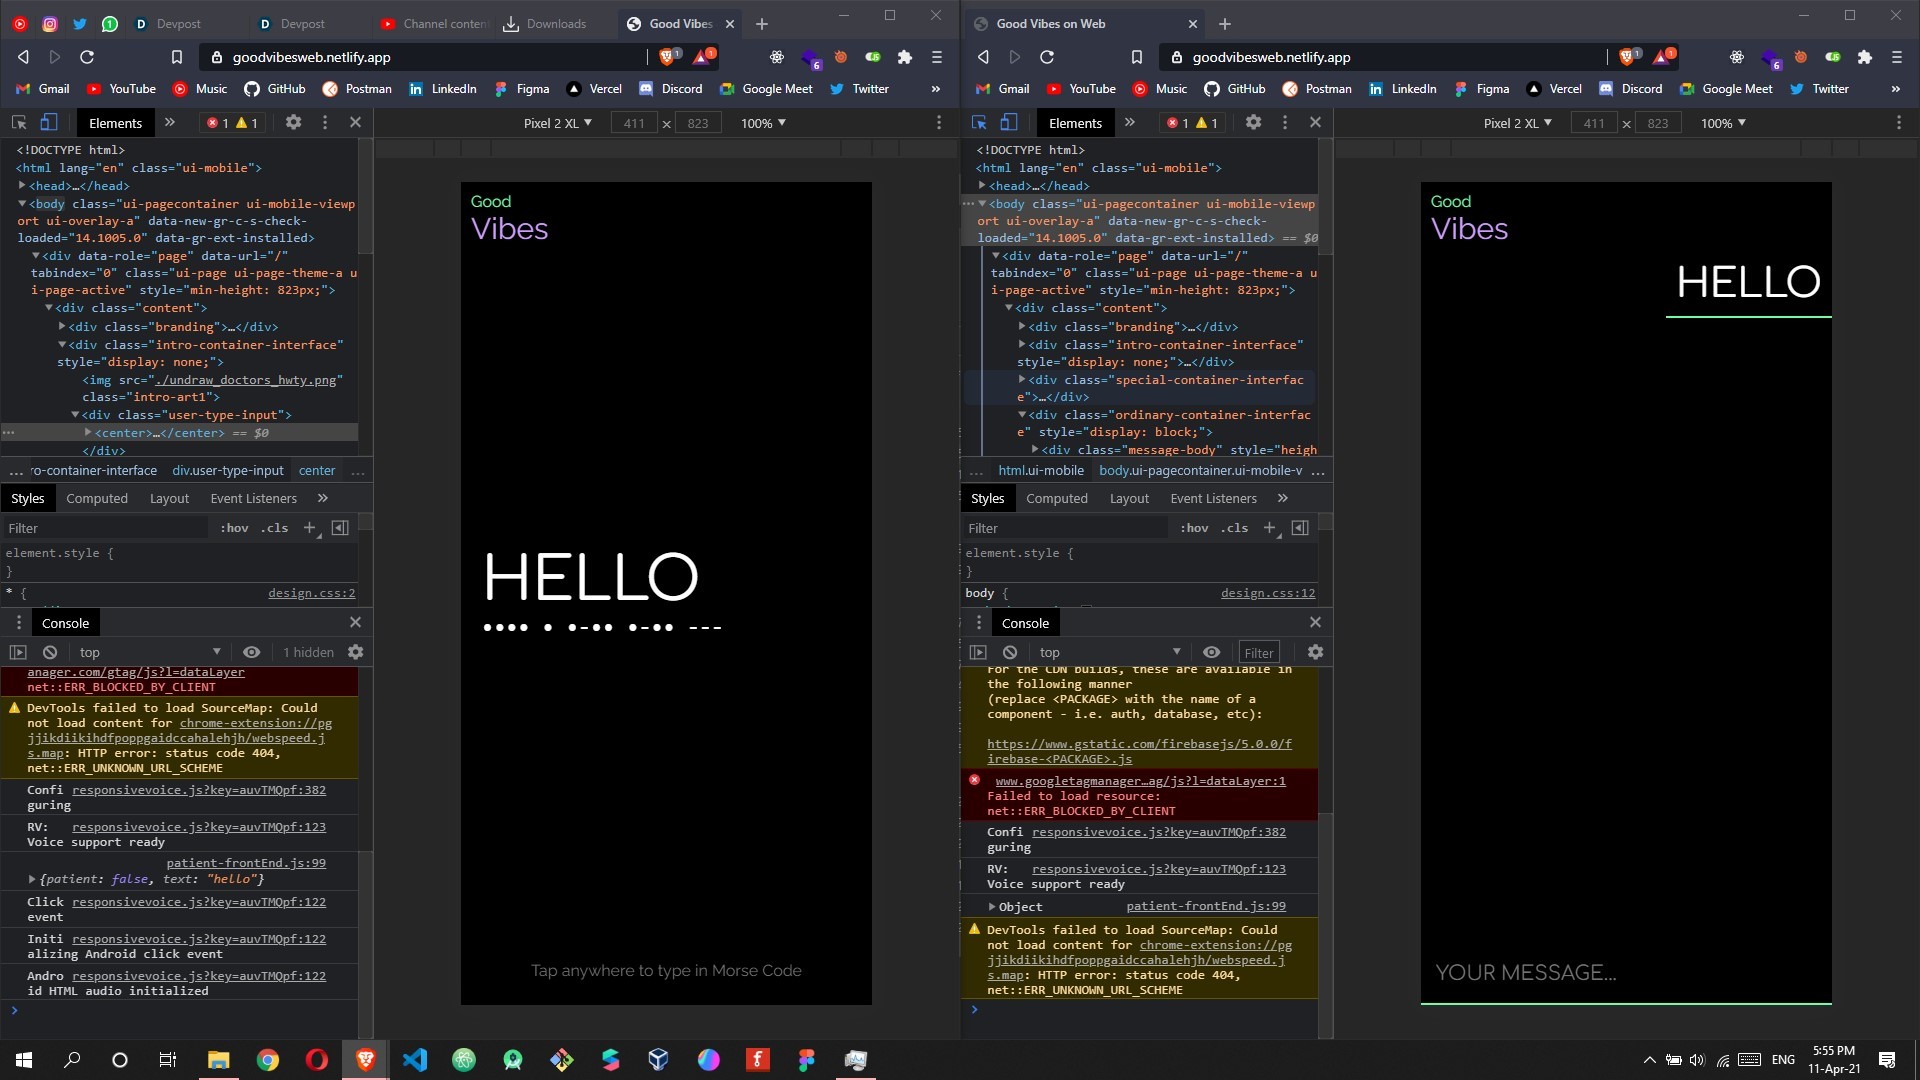Open console settings gear in right panel
The image size is (1920, 1080).
[1315, 652]
